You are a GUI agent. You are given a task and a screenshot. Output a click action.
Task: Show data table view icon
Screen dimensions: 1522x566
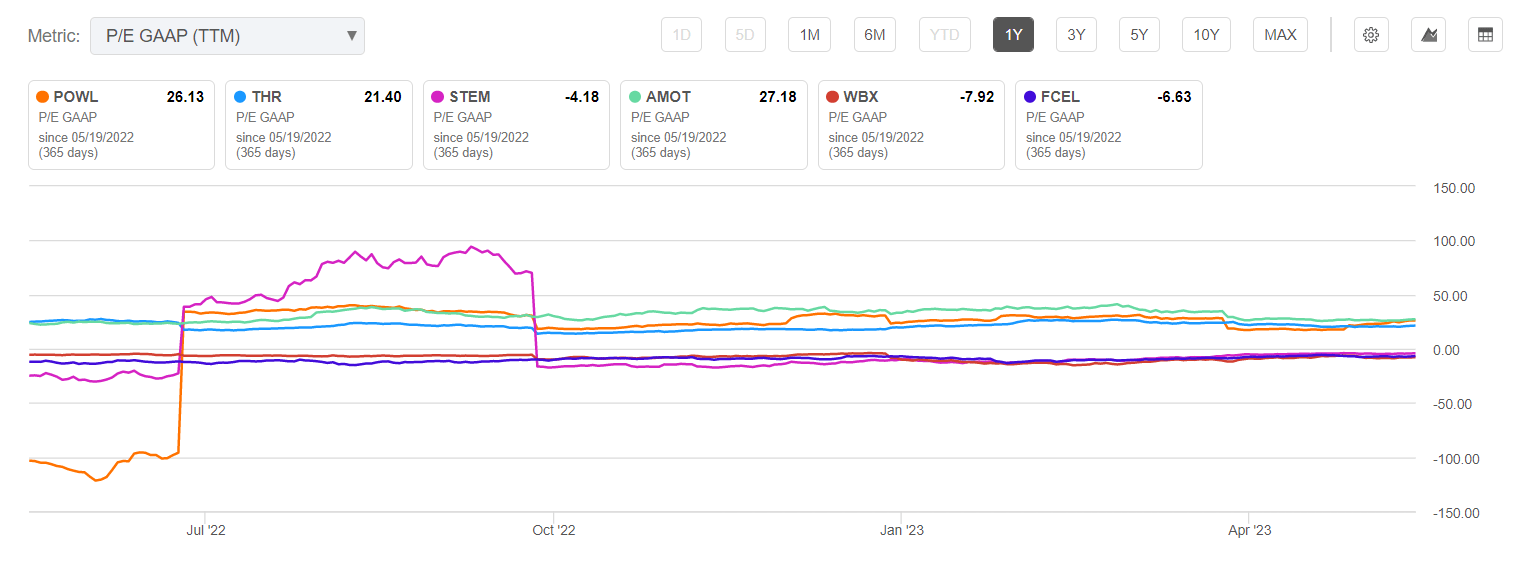1485,35
